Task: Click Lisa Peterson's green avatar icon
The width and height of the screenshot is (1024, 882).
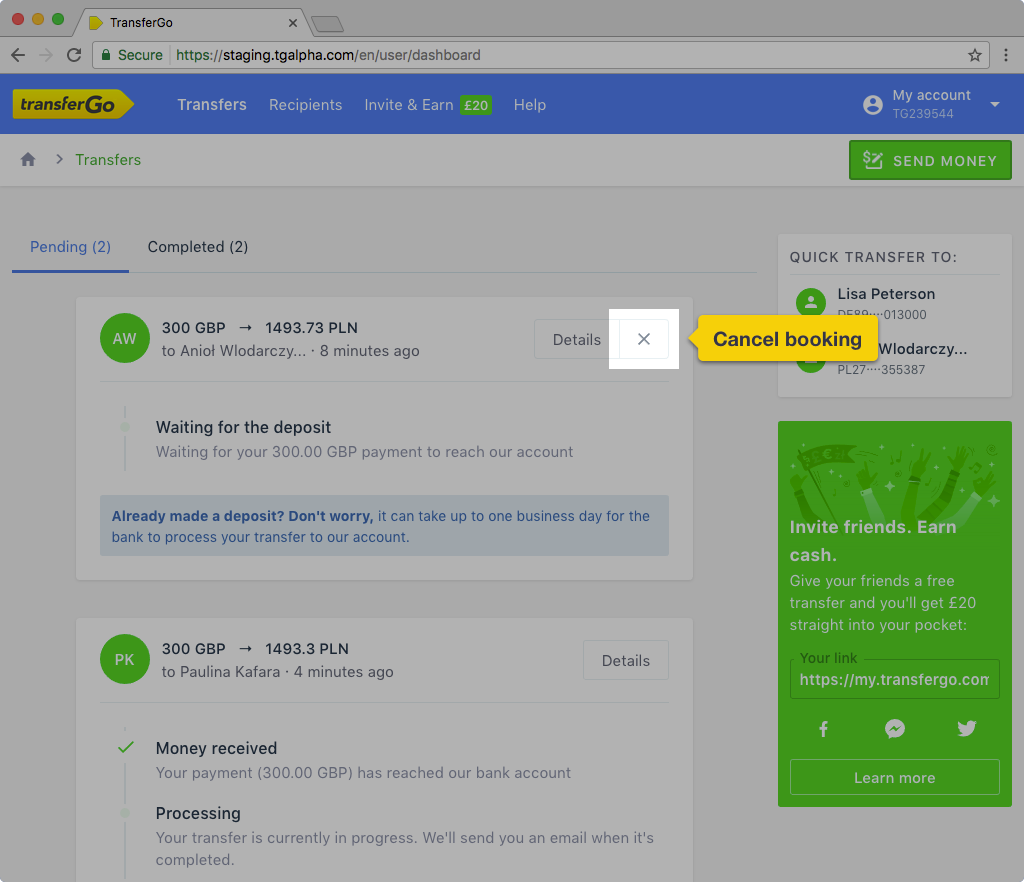Action: click(x=811, y=302)
